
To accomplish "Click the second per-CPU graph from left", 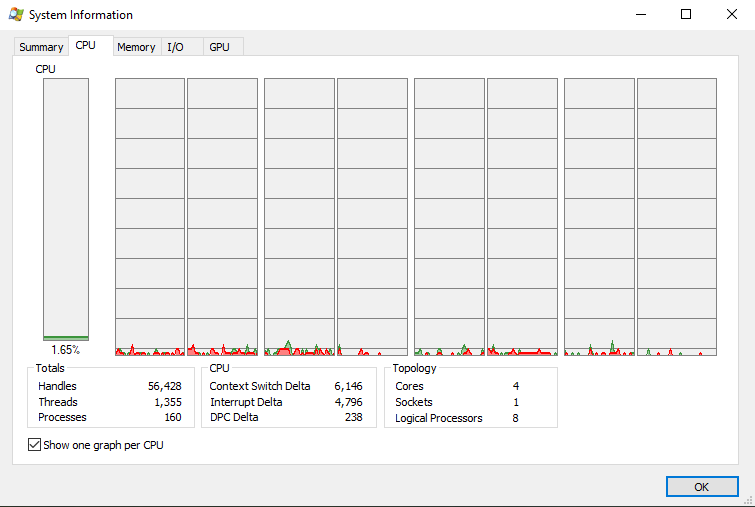I will pos(223,217).
